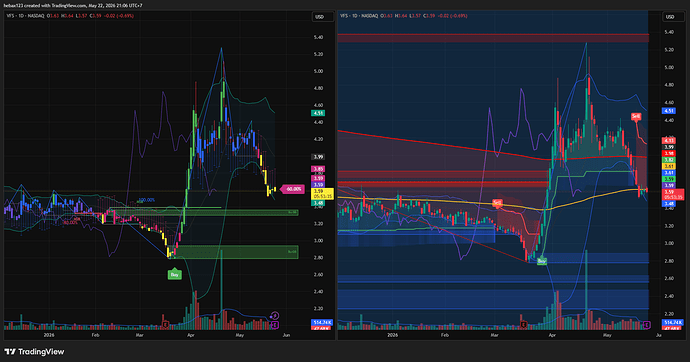The image size is (690, 362).
Task: Click the red 4.13 price label on right chart
Action: pyautogui.click(x=669, y=141)
